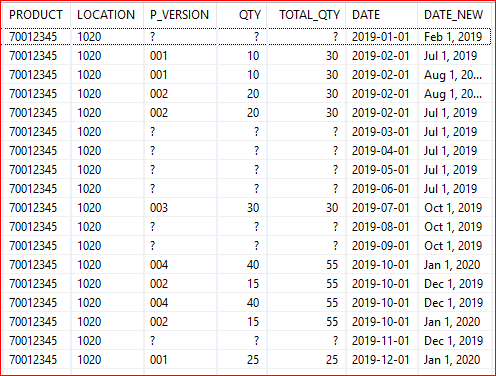This screenshot has height=376, width=496.
Task: Click the PRODUCT column header
Action: [36, 15]
